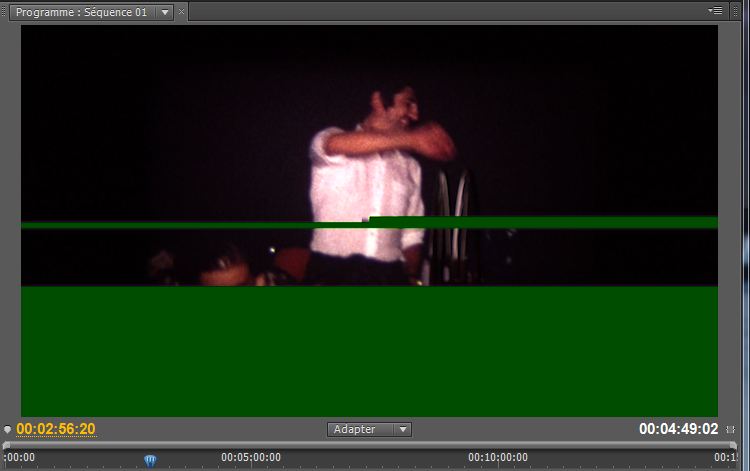The height and width of the screenshot is (471, 750).
Task: Click the current timecode 00:02:56:20
Action: [x=56, y=429]
